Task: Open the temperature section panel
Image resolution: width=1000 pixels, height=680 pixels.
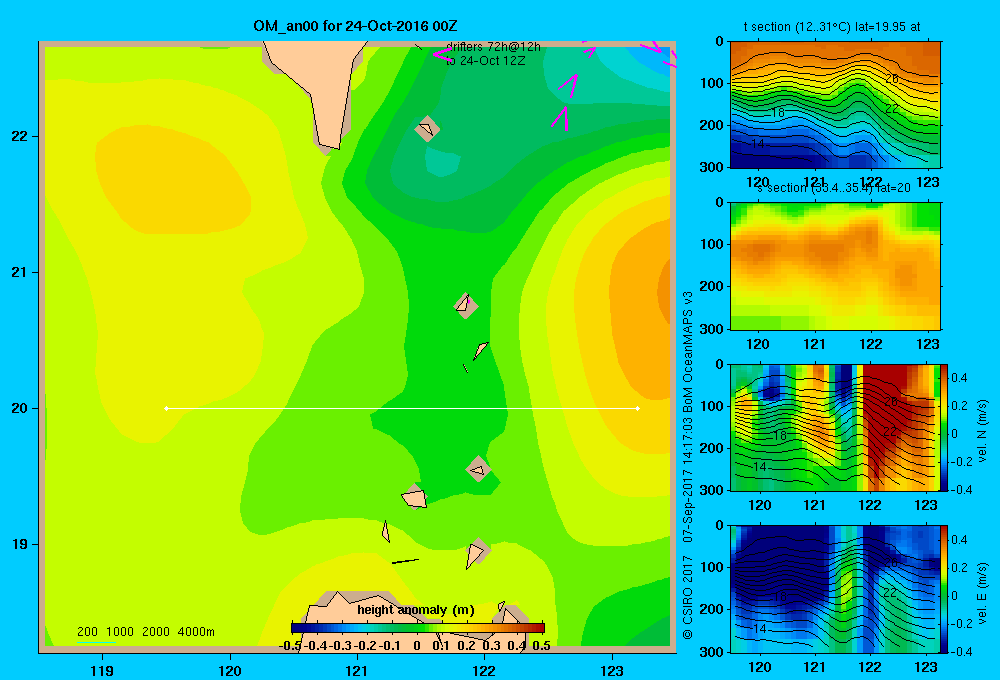Action: tap(835, 105)
